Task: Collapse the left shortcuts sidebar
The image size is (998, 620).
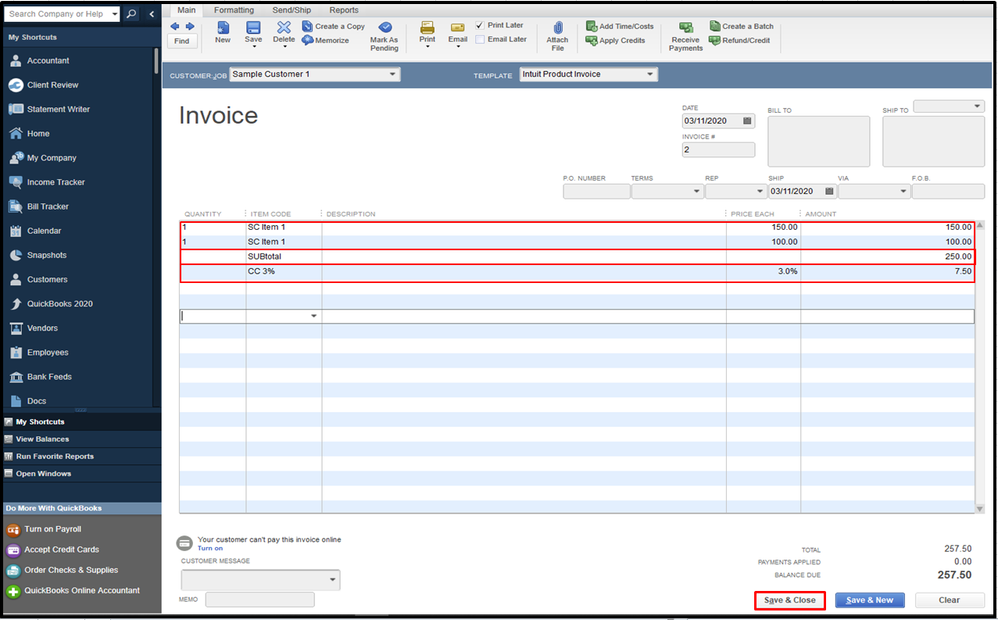Action: pyautogui.click(x=151, y=13)
